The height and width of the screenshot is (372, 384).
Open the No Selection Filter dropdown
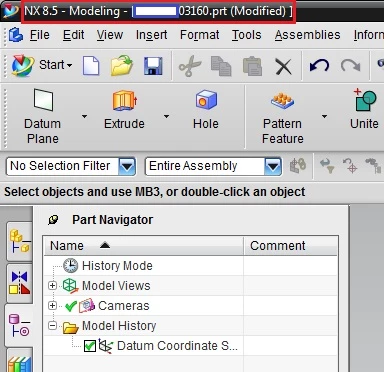tap(127, 166)
